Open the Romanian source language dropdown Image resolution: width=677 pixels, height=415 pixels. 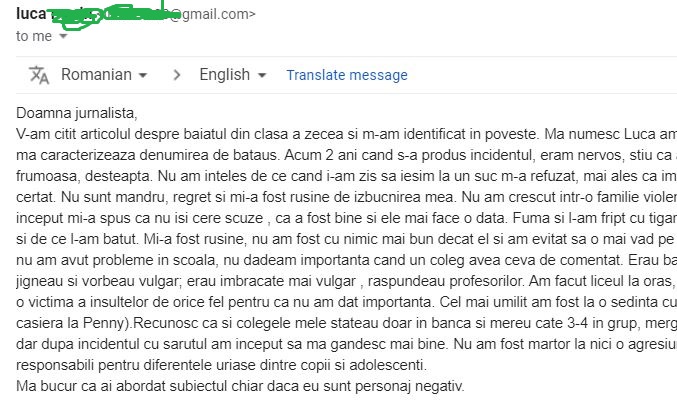tap(104, 75)
